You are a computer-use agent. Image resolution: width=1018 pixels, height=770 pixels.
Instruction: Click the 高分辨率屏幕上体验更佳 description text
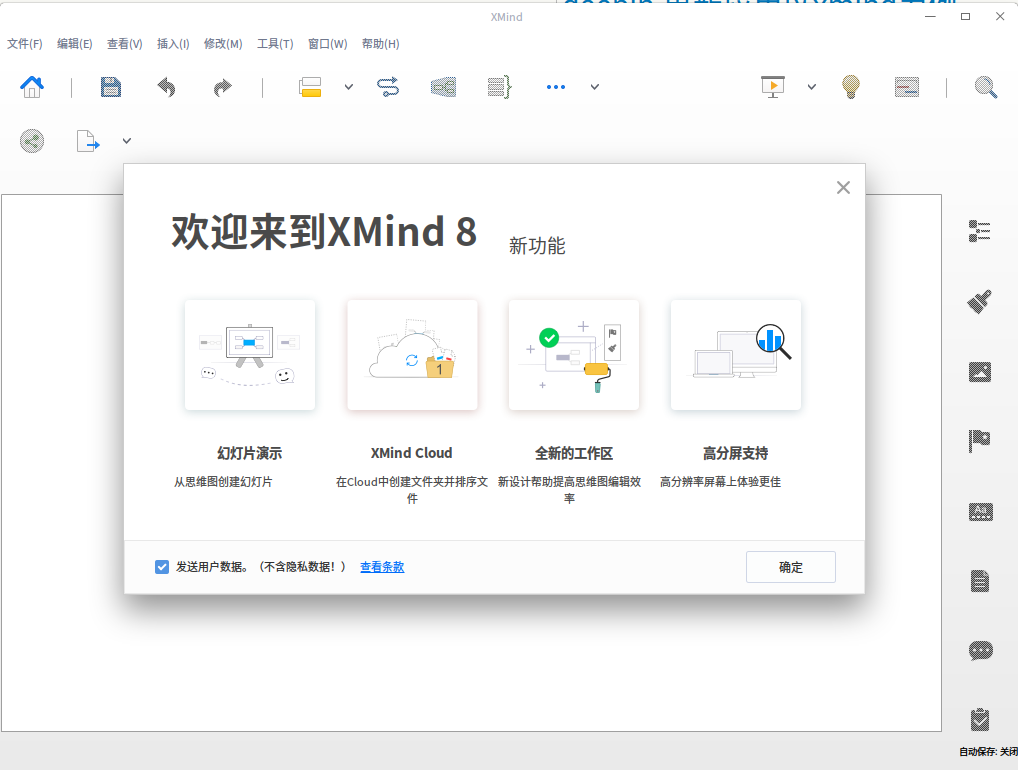coord(721,482)
